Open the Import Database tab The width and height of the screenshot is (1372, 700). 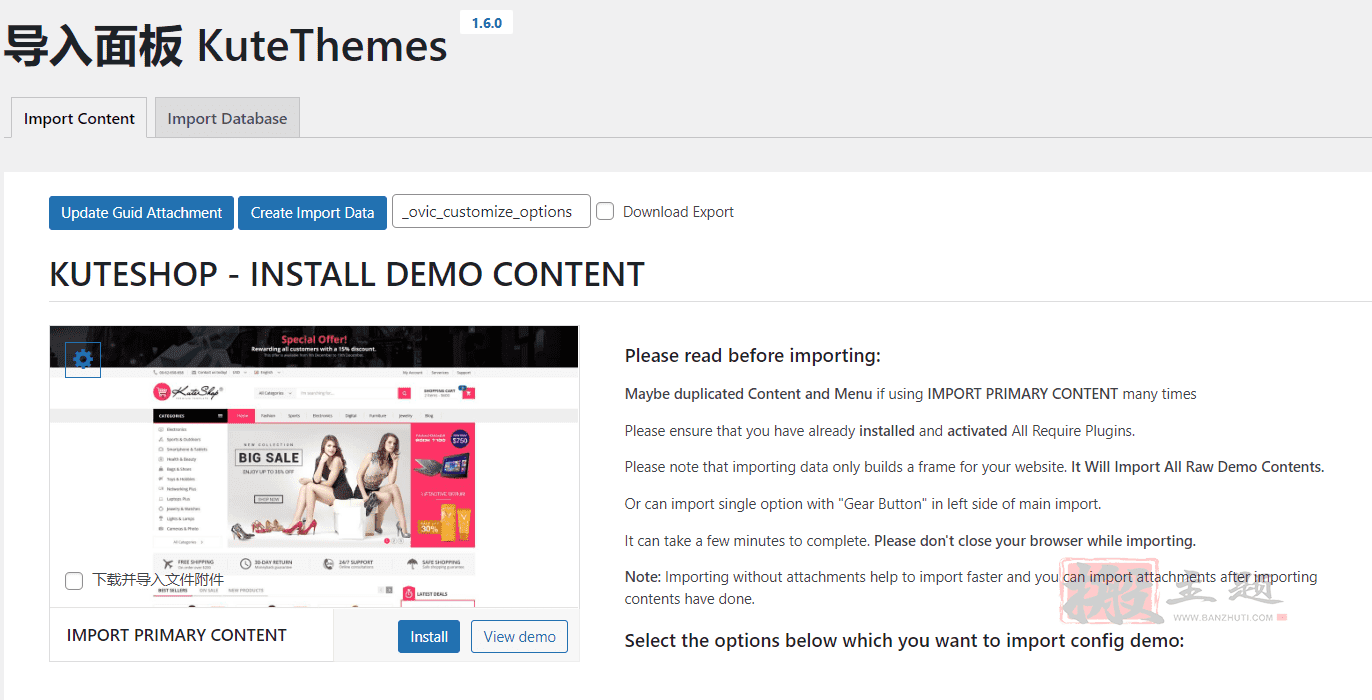click(x=227, y=118)
